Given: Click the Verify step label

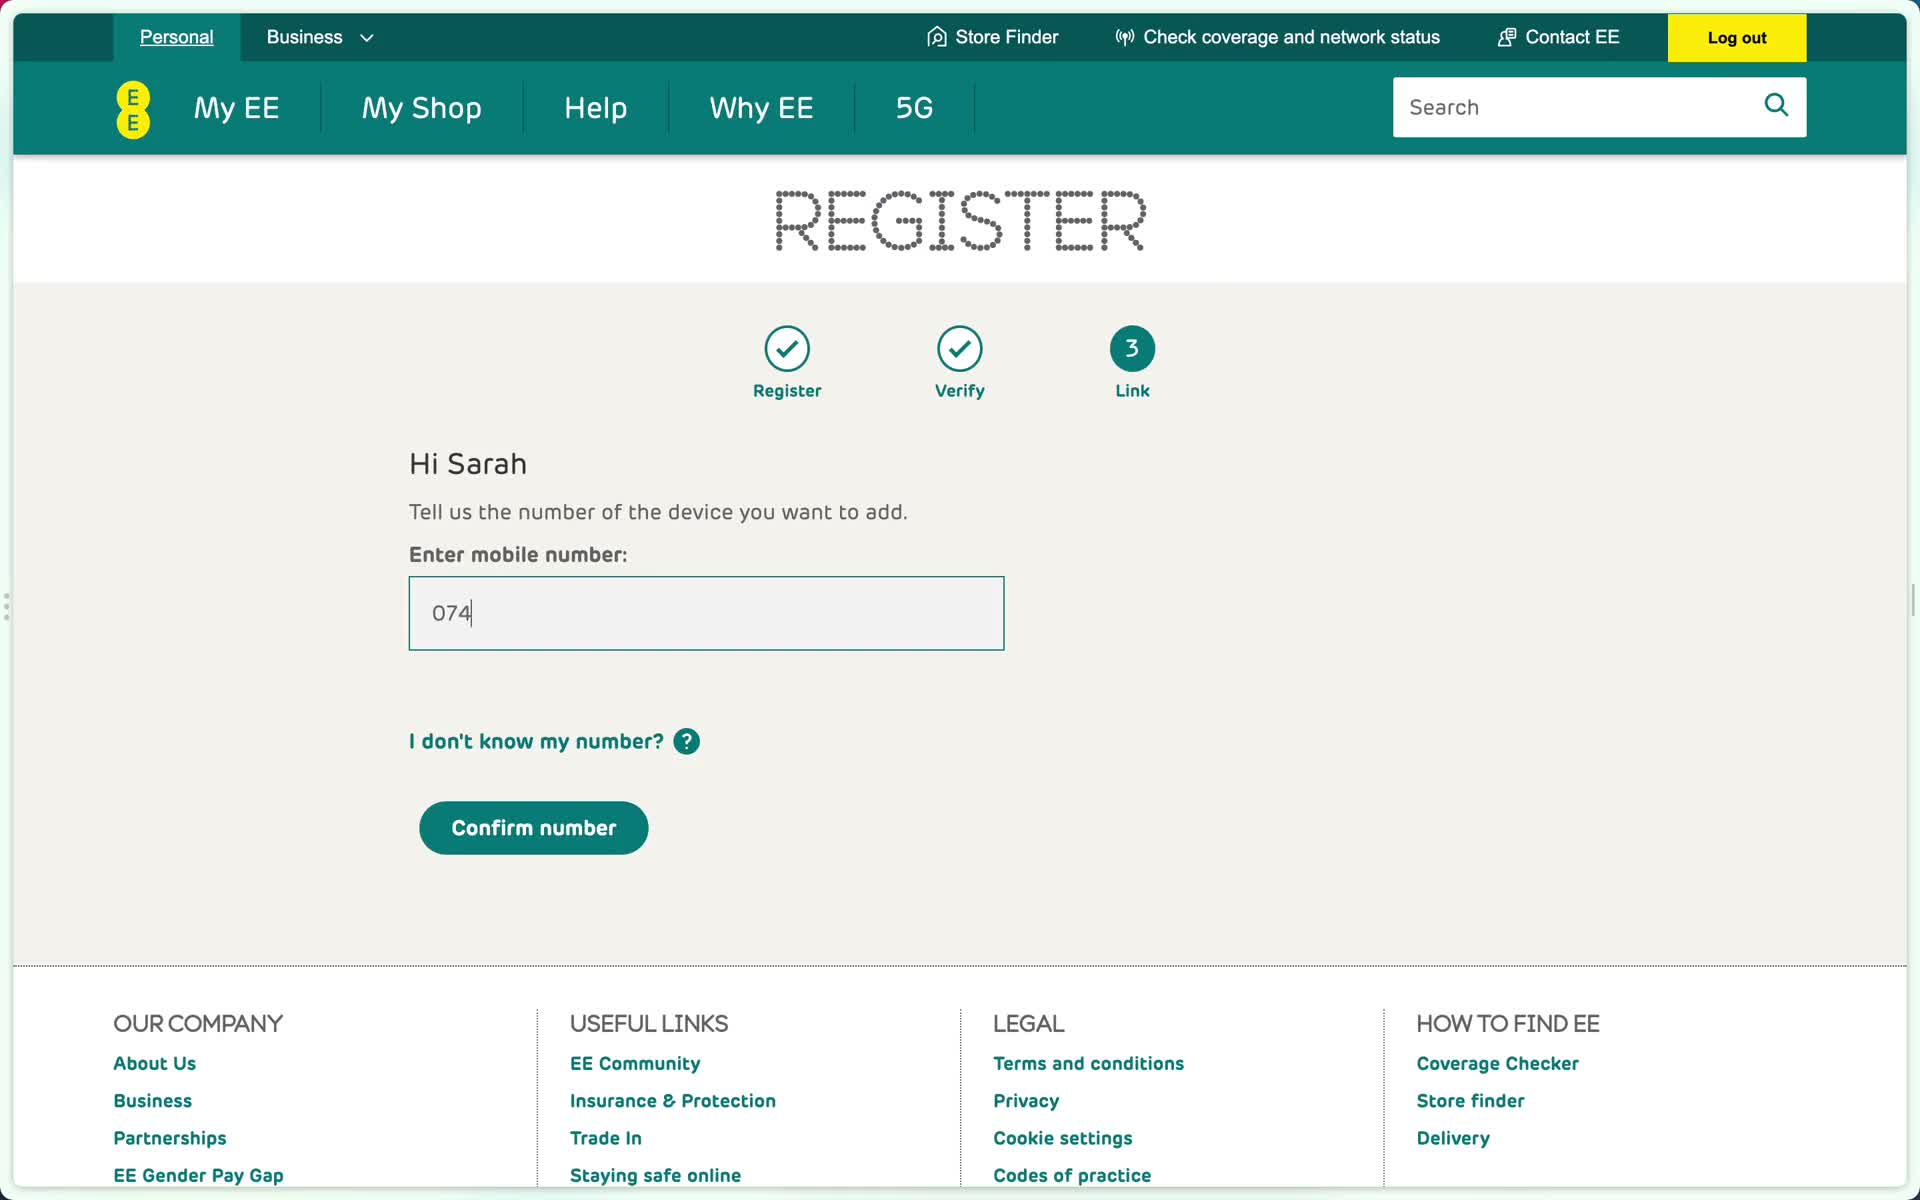Looking at the screenshot, I should [960, 391].
